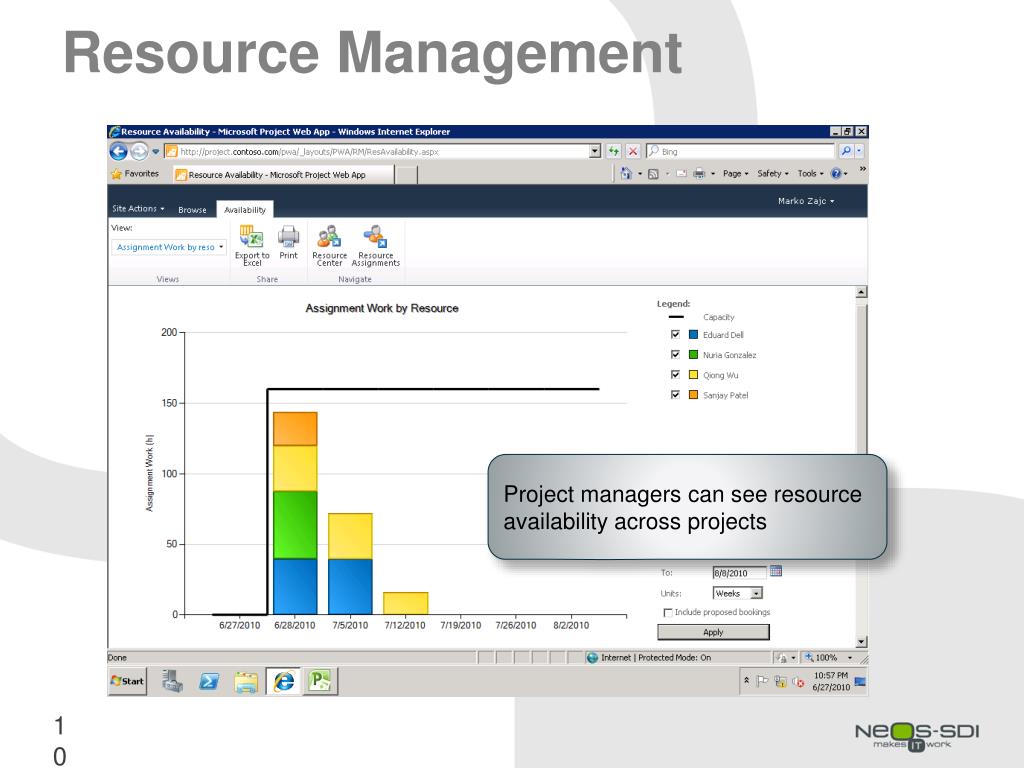Click the RSS Feeds icon
1024x768 pixels.
click(652, 174)
